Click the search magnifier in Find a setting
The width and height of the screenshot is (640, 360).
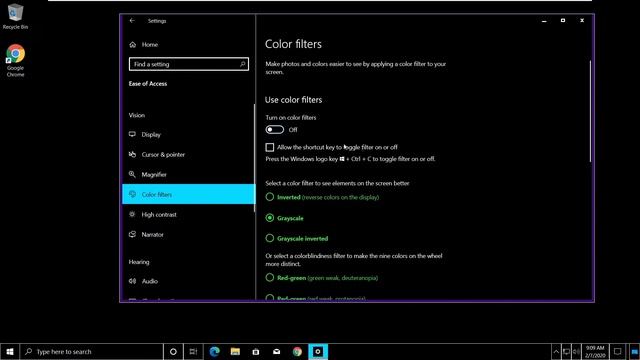[242, 64]
